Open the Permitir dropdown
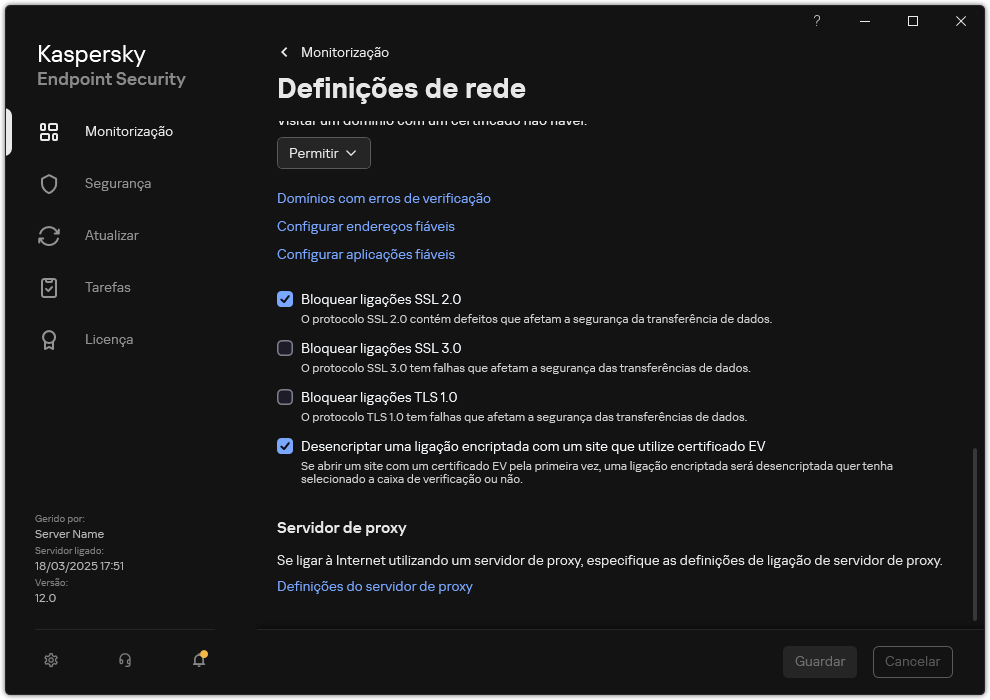The height and width of the screenshot is (700, 990). (323, 152)
